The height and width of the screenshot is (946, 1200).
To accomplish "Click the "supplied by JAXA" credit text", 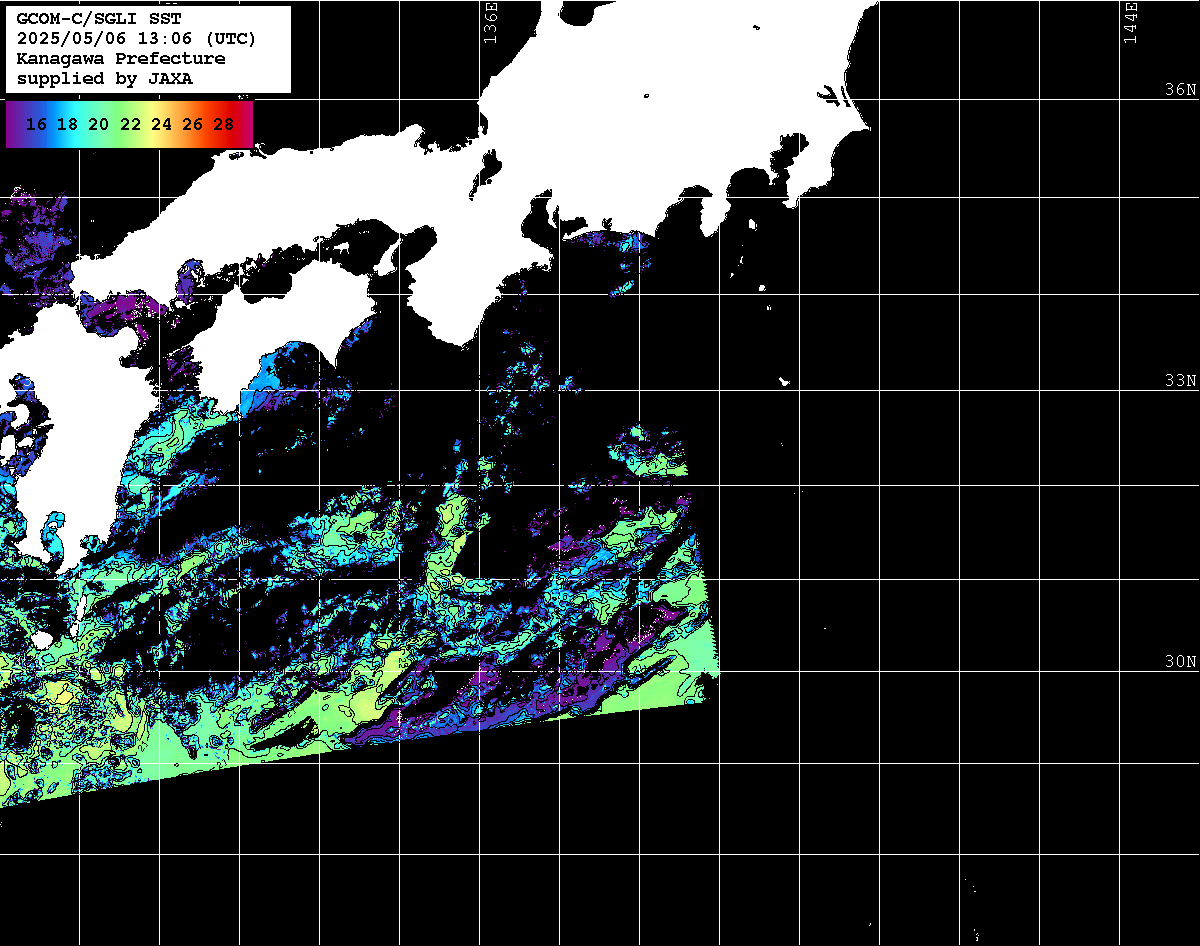I will pyautogui.click(x=105, y=79).
